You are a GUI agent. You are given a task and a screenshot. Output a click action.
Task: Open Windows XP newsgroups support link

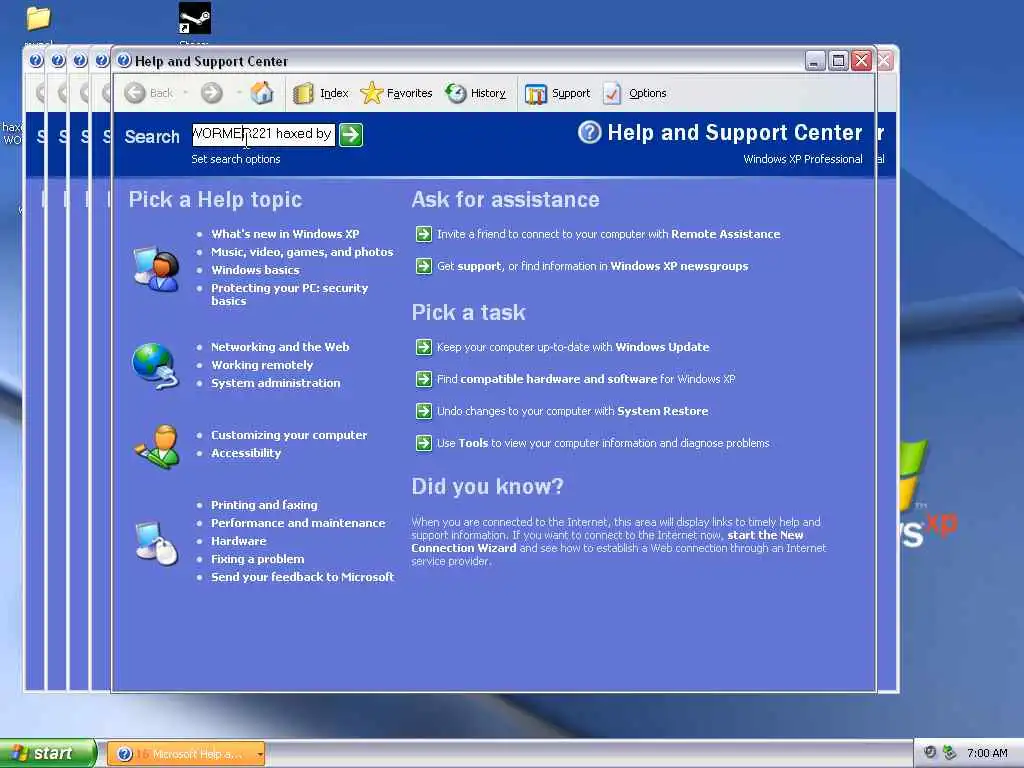click(x=592, y=266)
